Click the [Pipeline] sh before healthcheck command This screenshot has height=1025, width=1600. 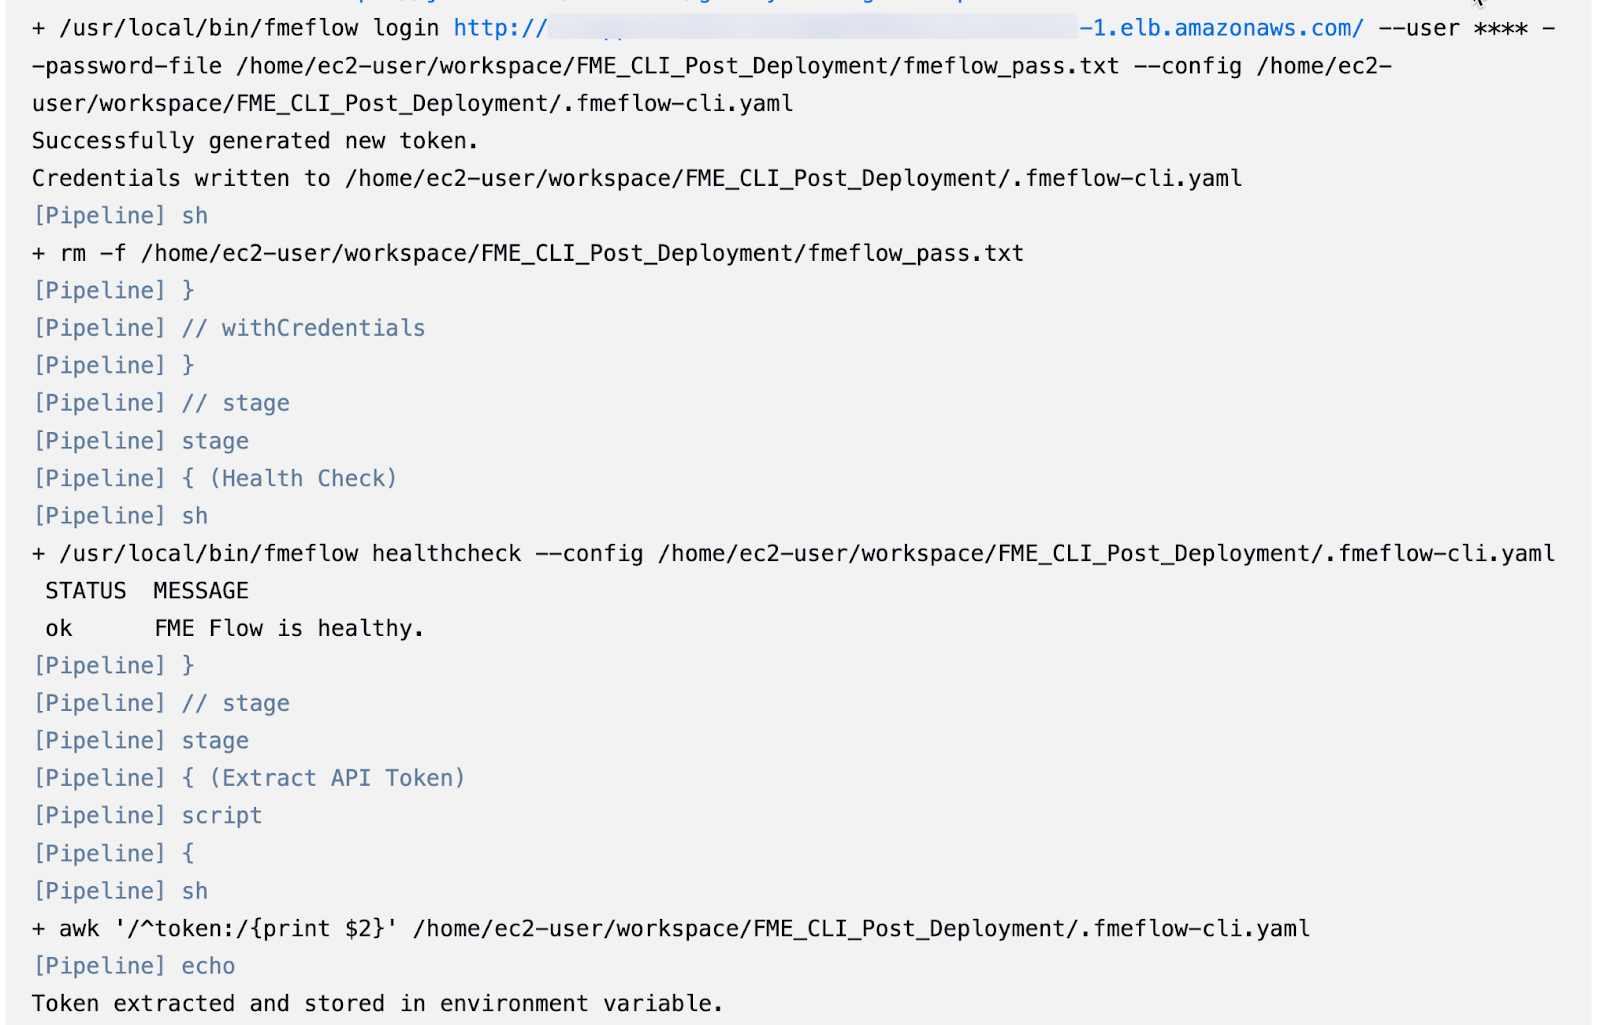pos(121,516)
